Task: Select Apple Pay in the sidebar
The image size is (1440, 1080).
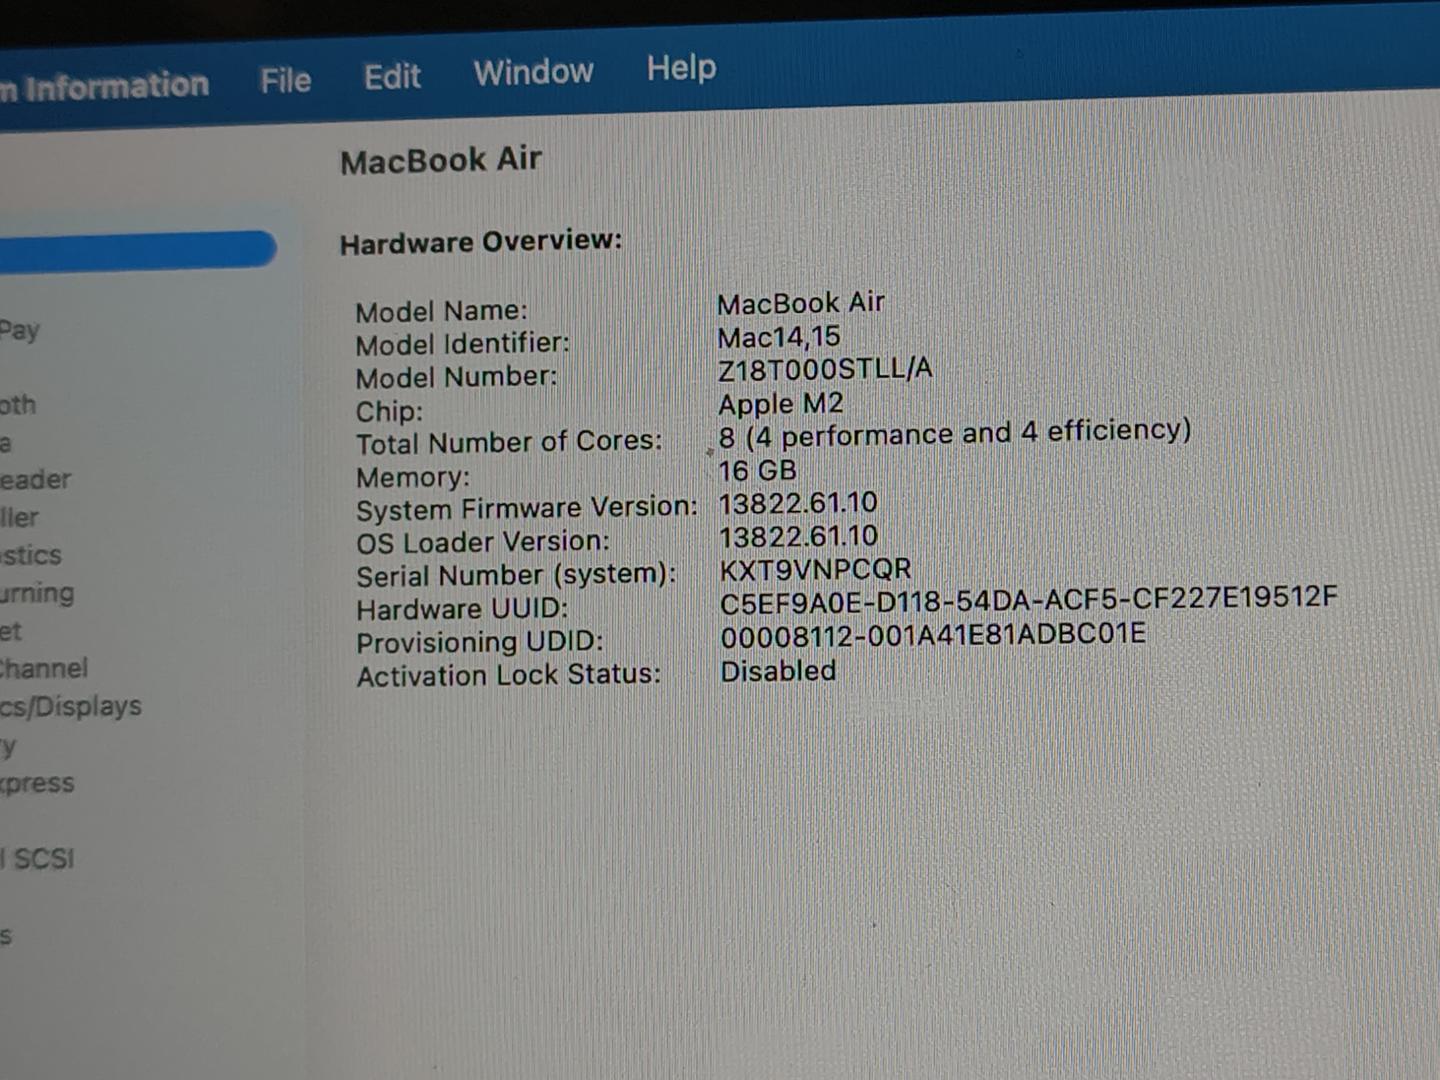Action: (x=20, y=330)
